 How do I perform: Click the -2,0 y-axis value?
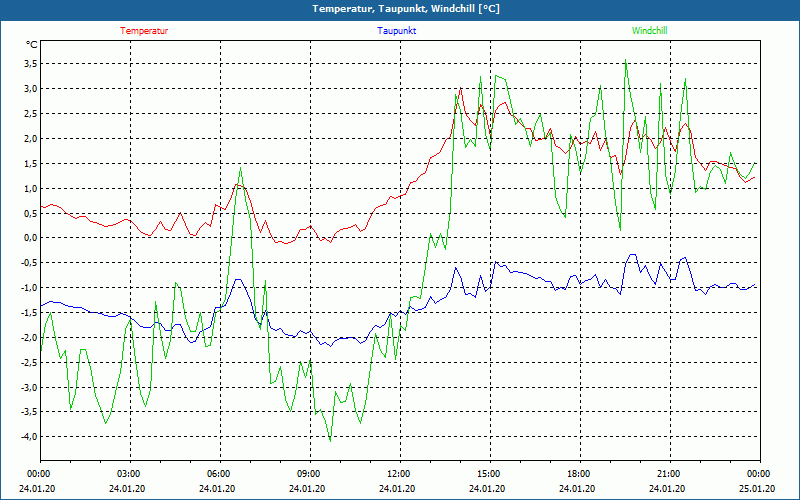point(29,338)
